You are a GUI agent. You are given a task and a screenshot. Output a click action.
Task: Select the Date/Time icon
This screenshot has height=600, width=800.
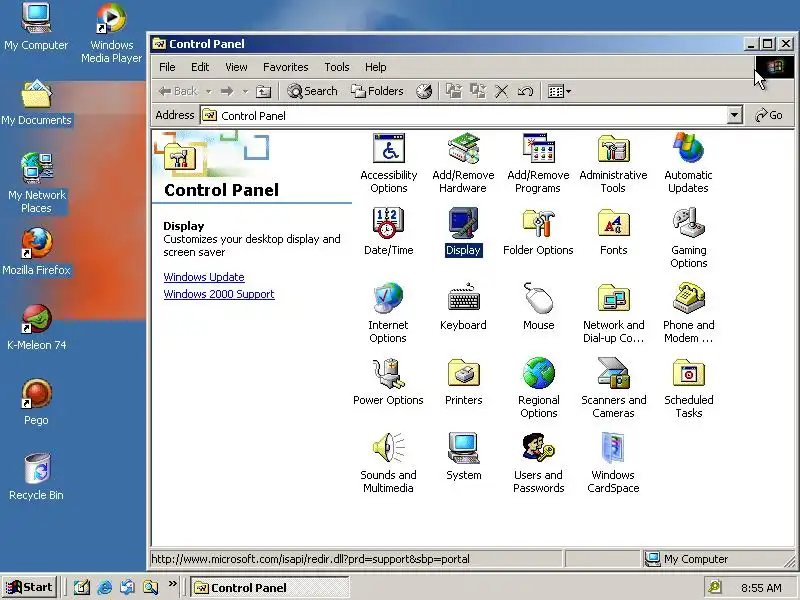[x=388, y=232]
